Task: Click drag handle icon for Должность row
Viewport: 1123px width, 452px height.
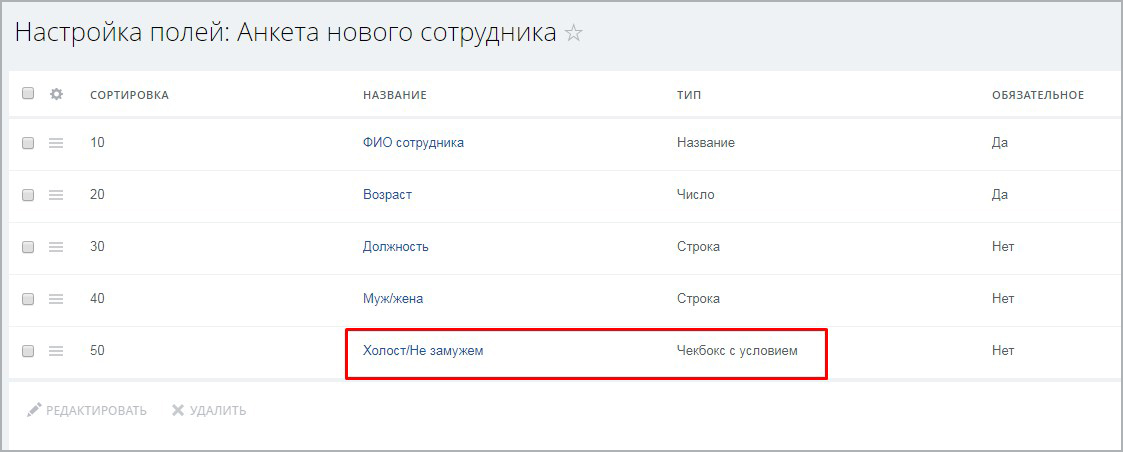Action: click(56, 247)
